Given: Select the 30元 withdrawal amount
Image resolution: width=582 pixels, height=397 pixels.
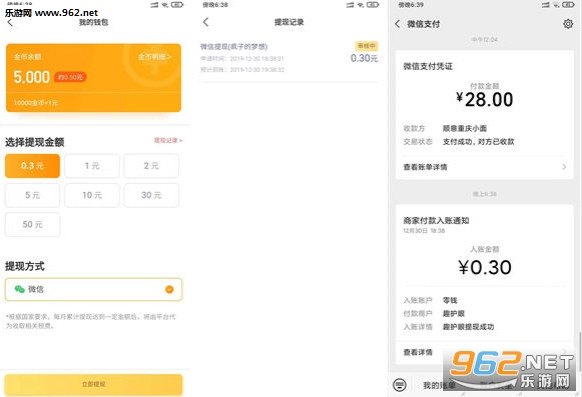Looking at the screenshot, I should click(151, 195).
